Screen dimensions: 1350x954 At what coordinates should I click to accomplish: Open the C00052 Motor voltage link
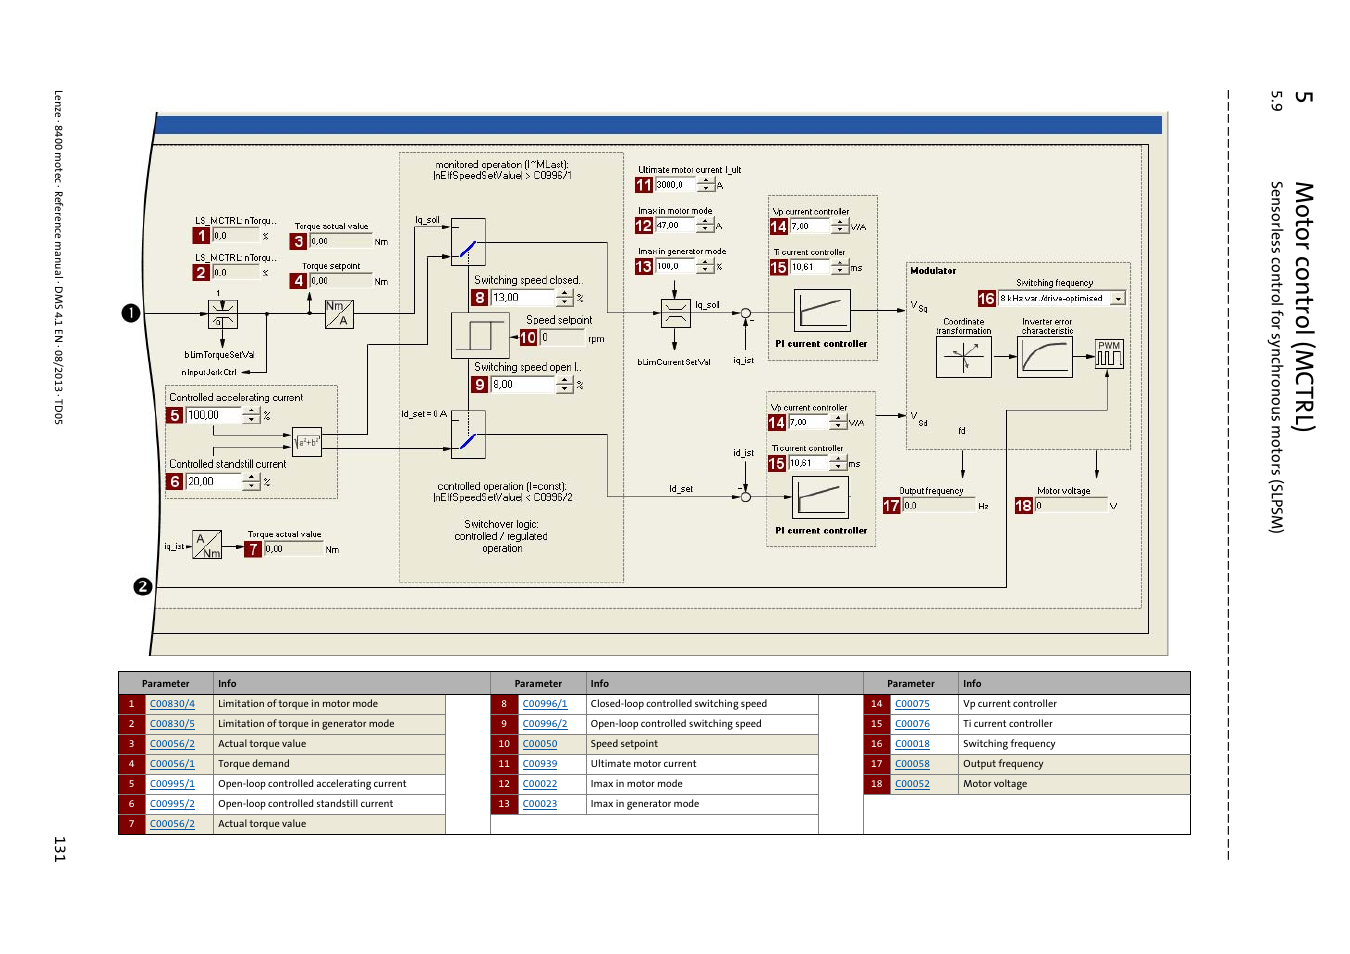[912, 784]
